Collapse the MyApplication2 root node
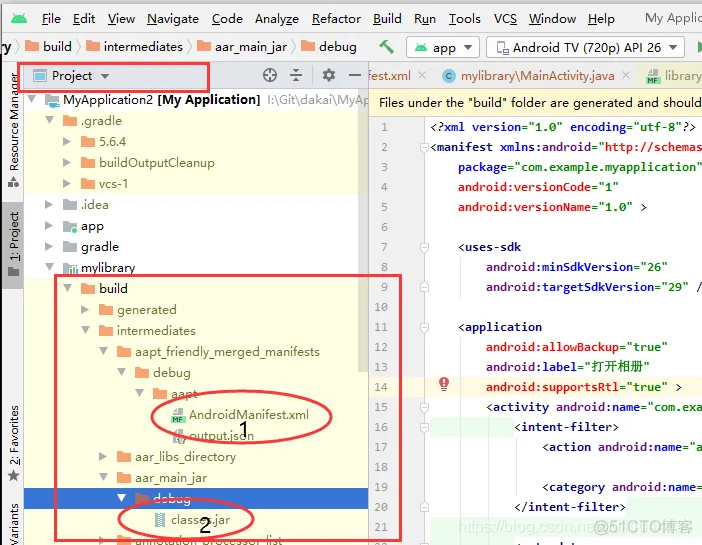702x545 pixels. (x=32, y=99)
